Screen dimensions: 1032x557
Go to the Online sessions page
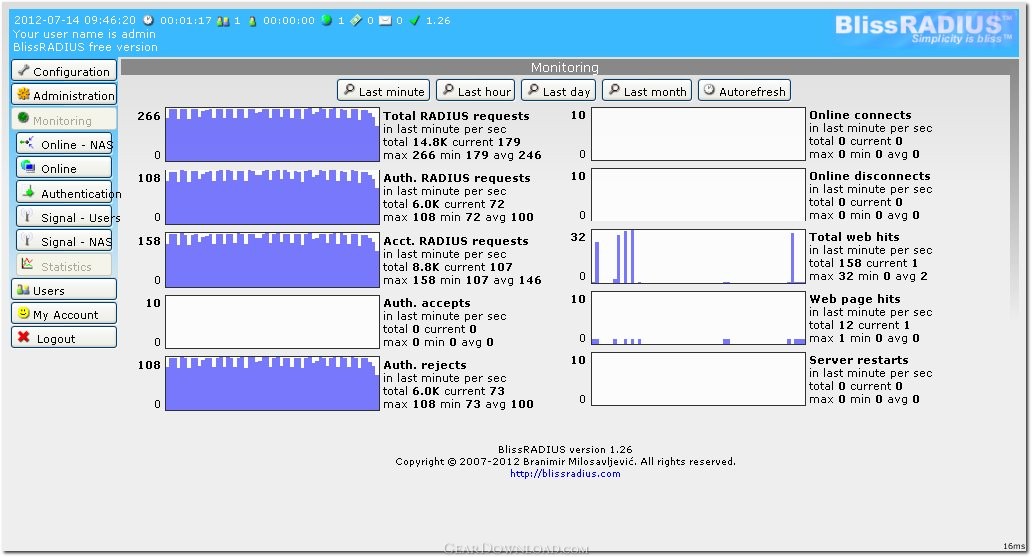64,167
